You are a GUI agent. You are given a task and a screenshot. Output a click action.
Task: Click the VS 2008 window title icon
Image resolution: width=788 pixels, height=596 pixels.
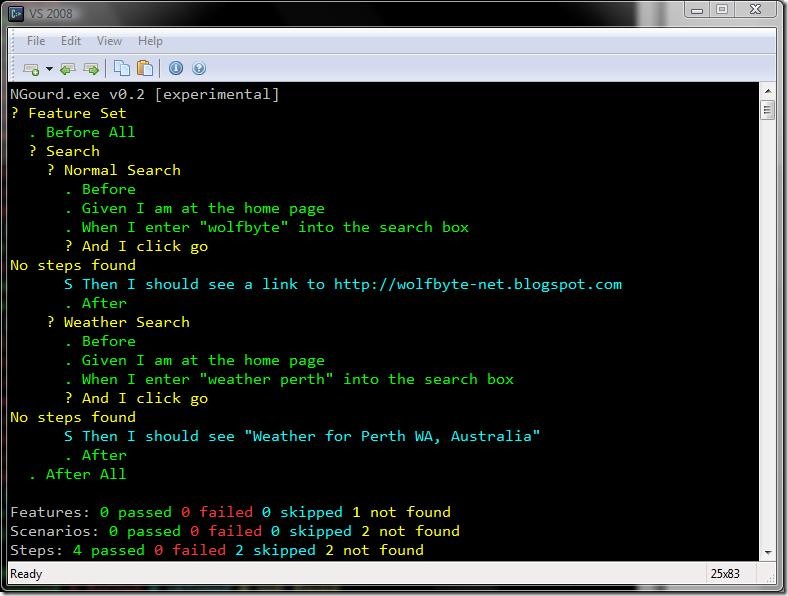coord(16,14)
